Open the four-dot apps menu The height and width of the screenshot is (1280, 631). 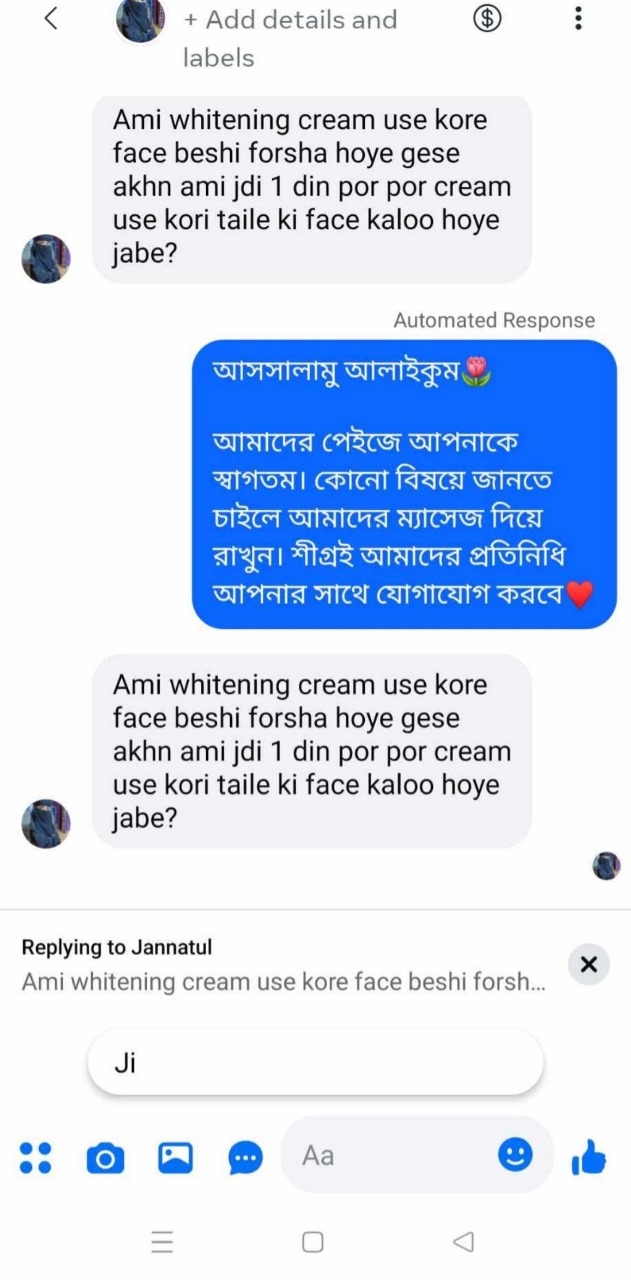point(36,1158)
